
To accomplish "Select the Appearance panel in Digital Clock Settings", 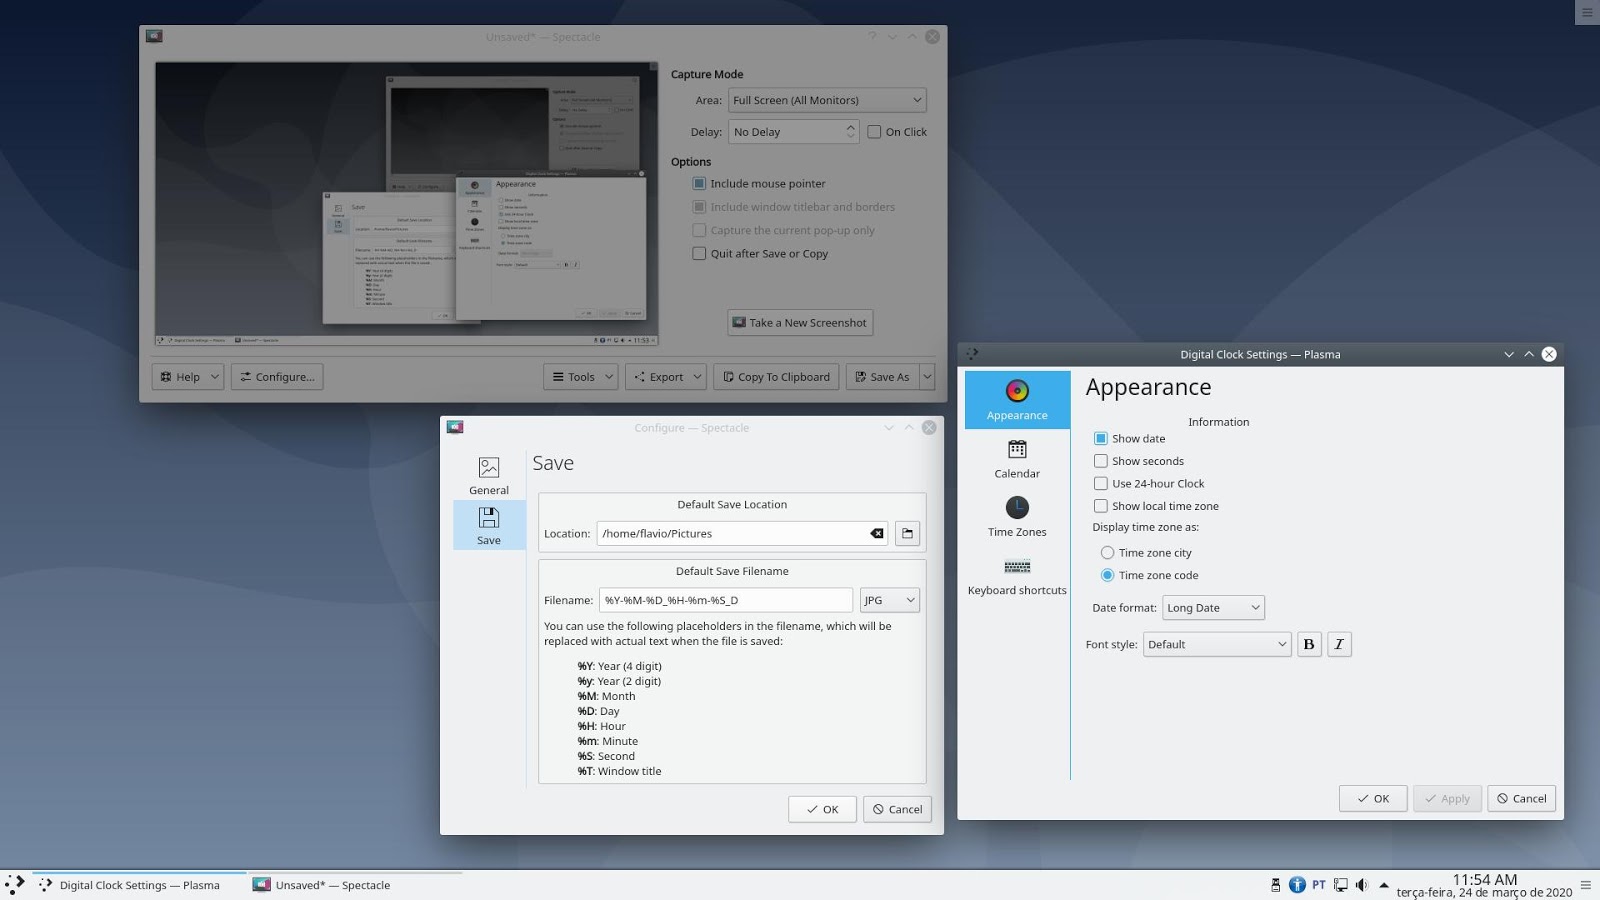I will tap(1016, 400).
